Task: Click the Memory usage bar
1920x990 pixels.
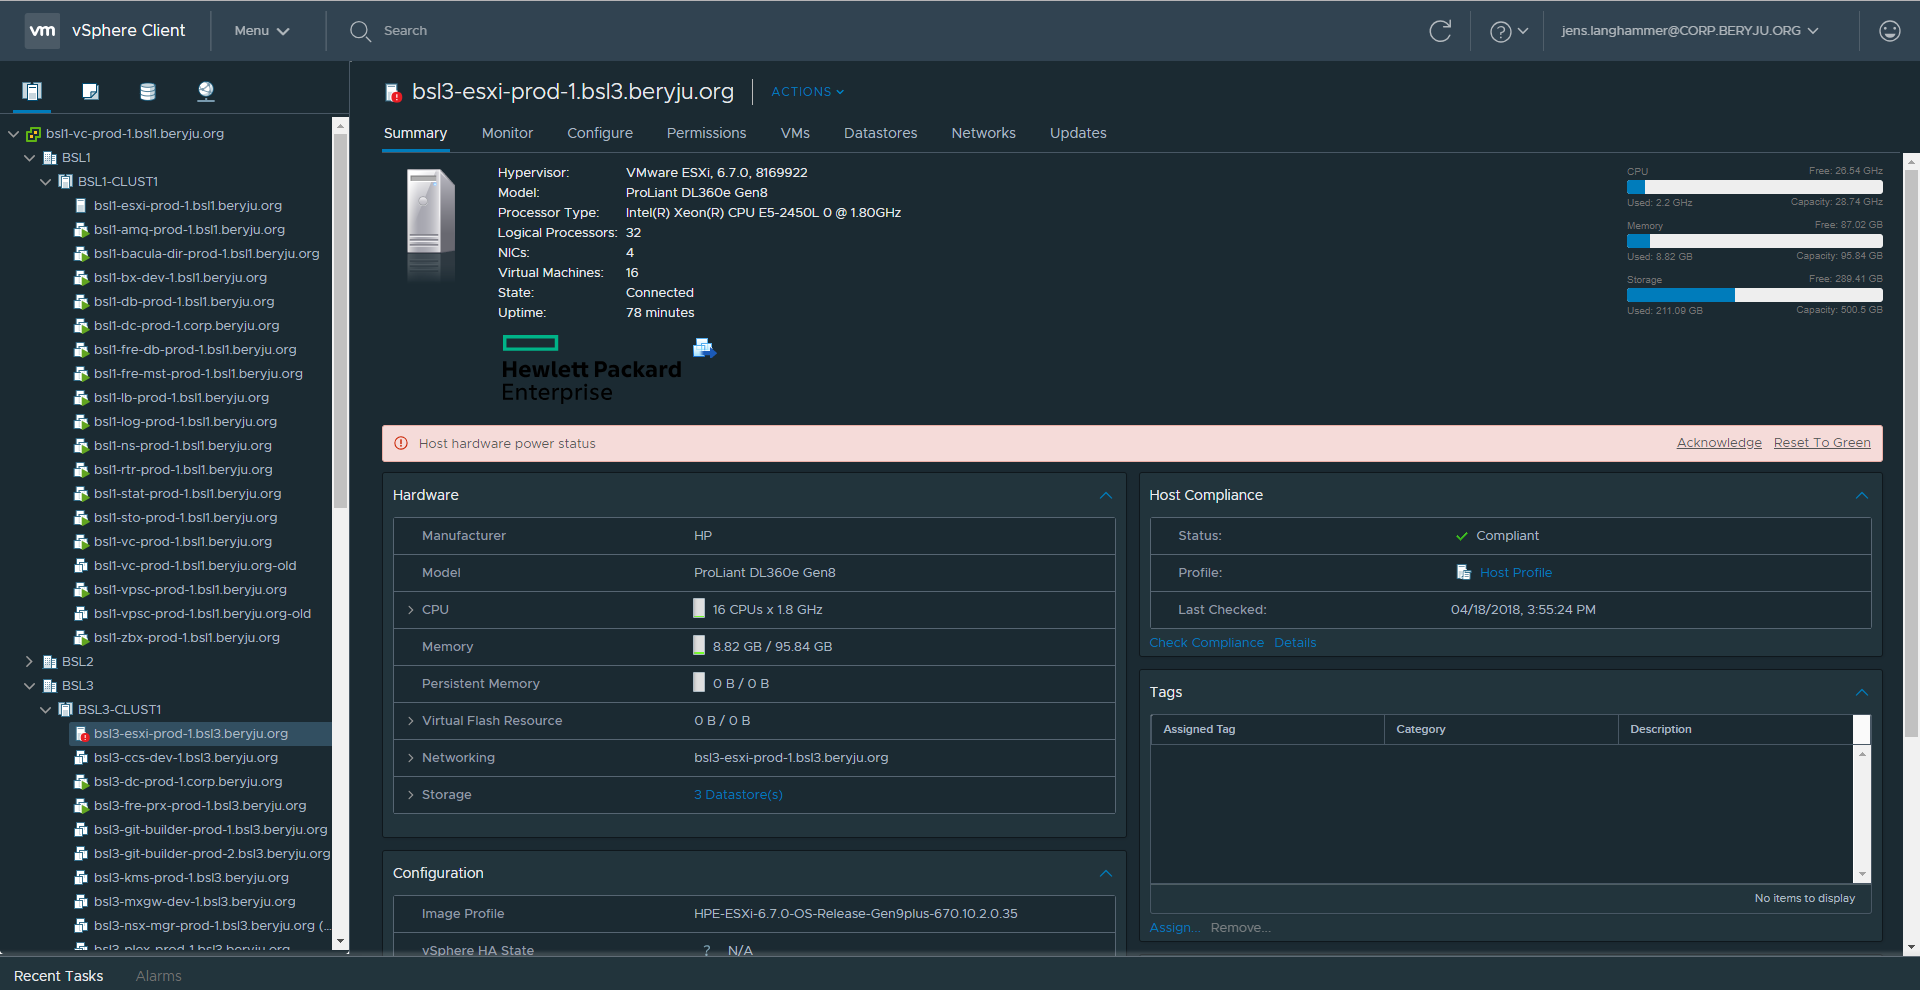Action: (x=1755, y=241)
